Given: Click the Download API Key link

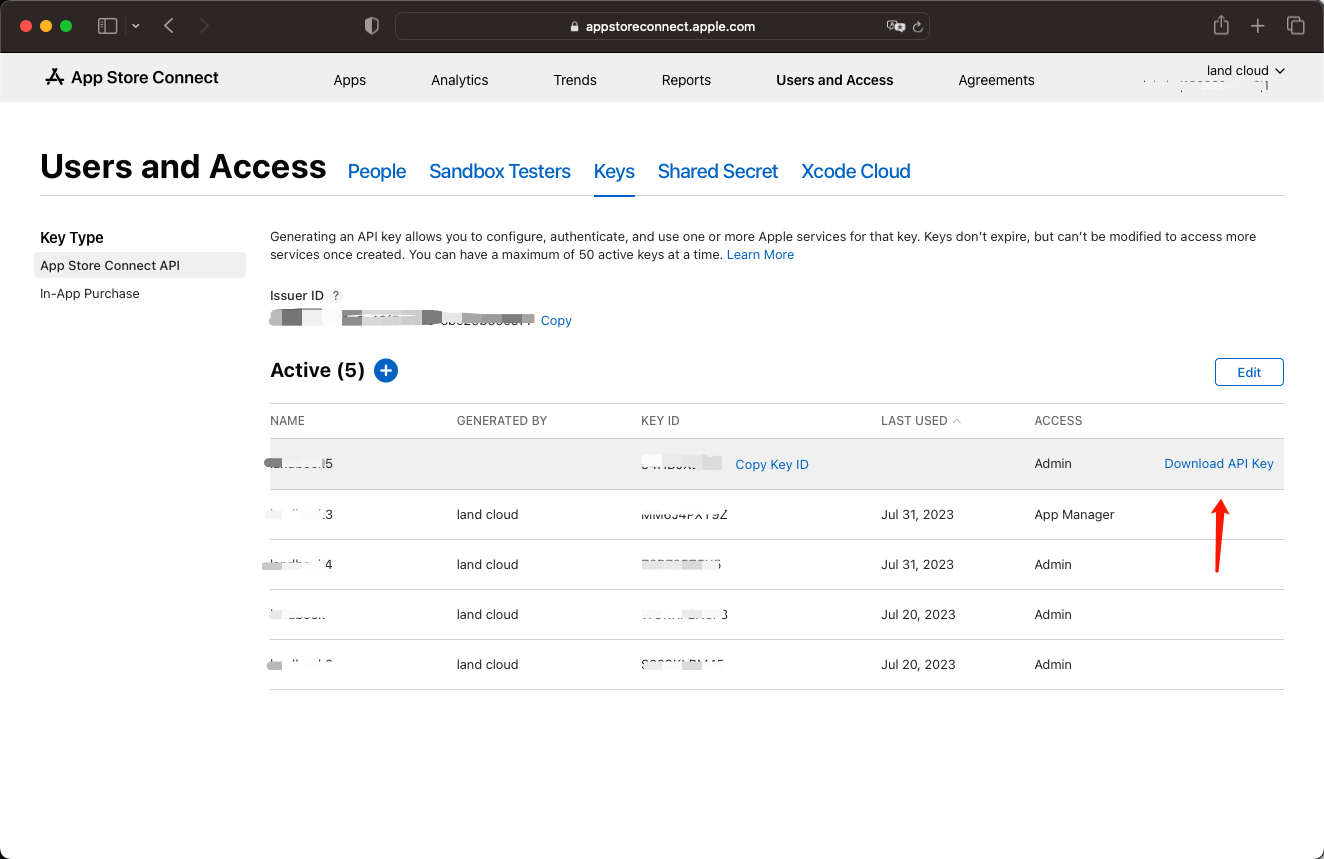Looking at the screenshot, I should click(x=1219, y=464).
